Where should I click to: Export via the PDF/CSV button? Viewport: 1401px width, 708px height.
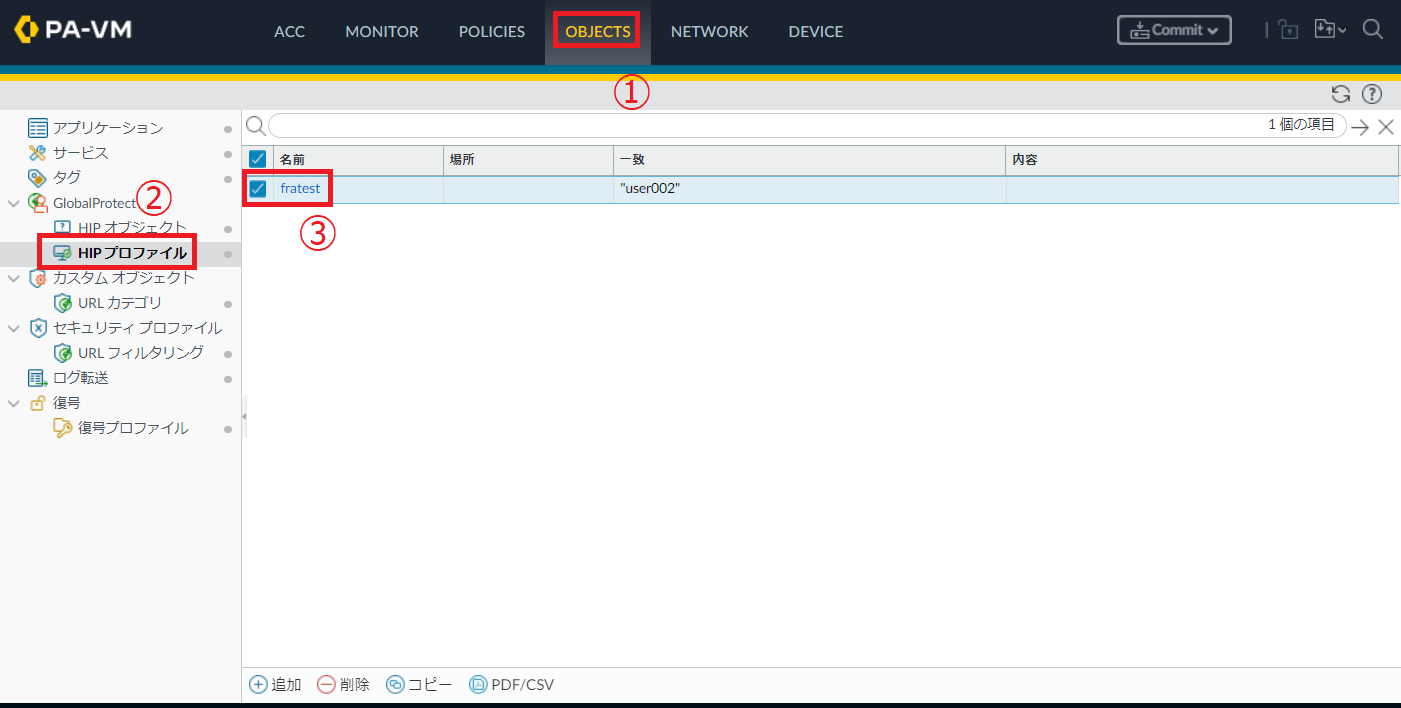tap(511, 685)
